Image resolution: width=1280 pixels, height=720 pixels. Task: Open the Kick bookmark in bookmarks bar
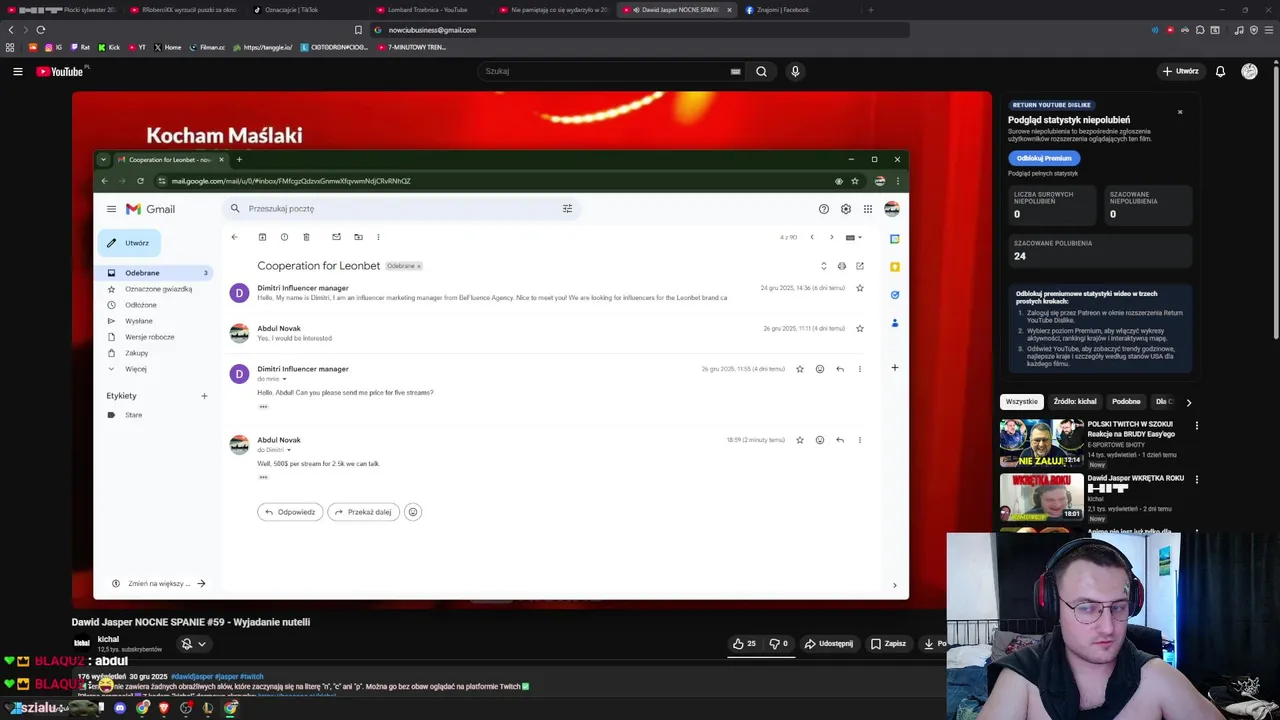coord(109,47)
